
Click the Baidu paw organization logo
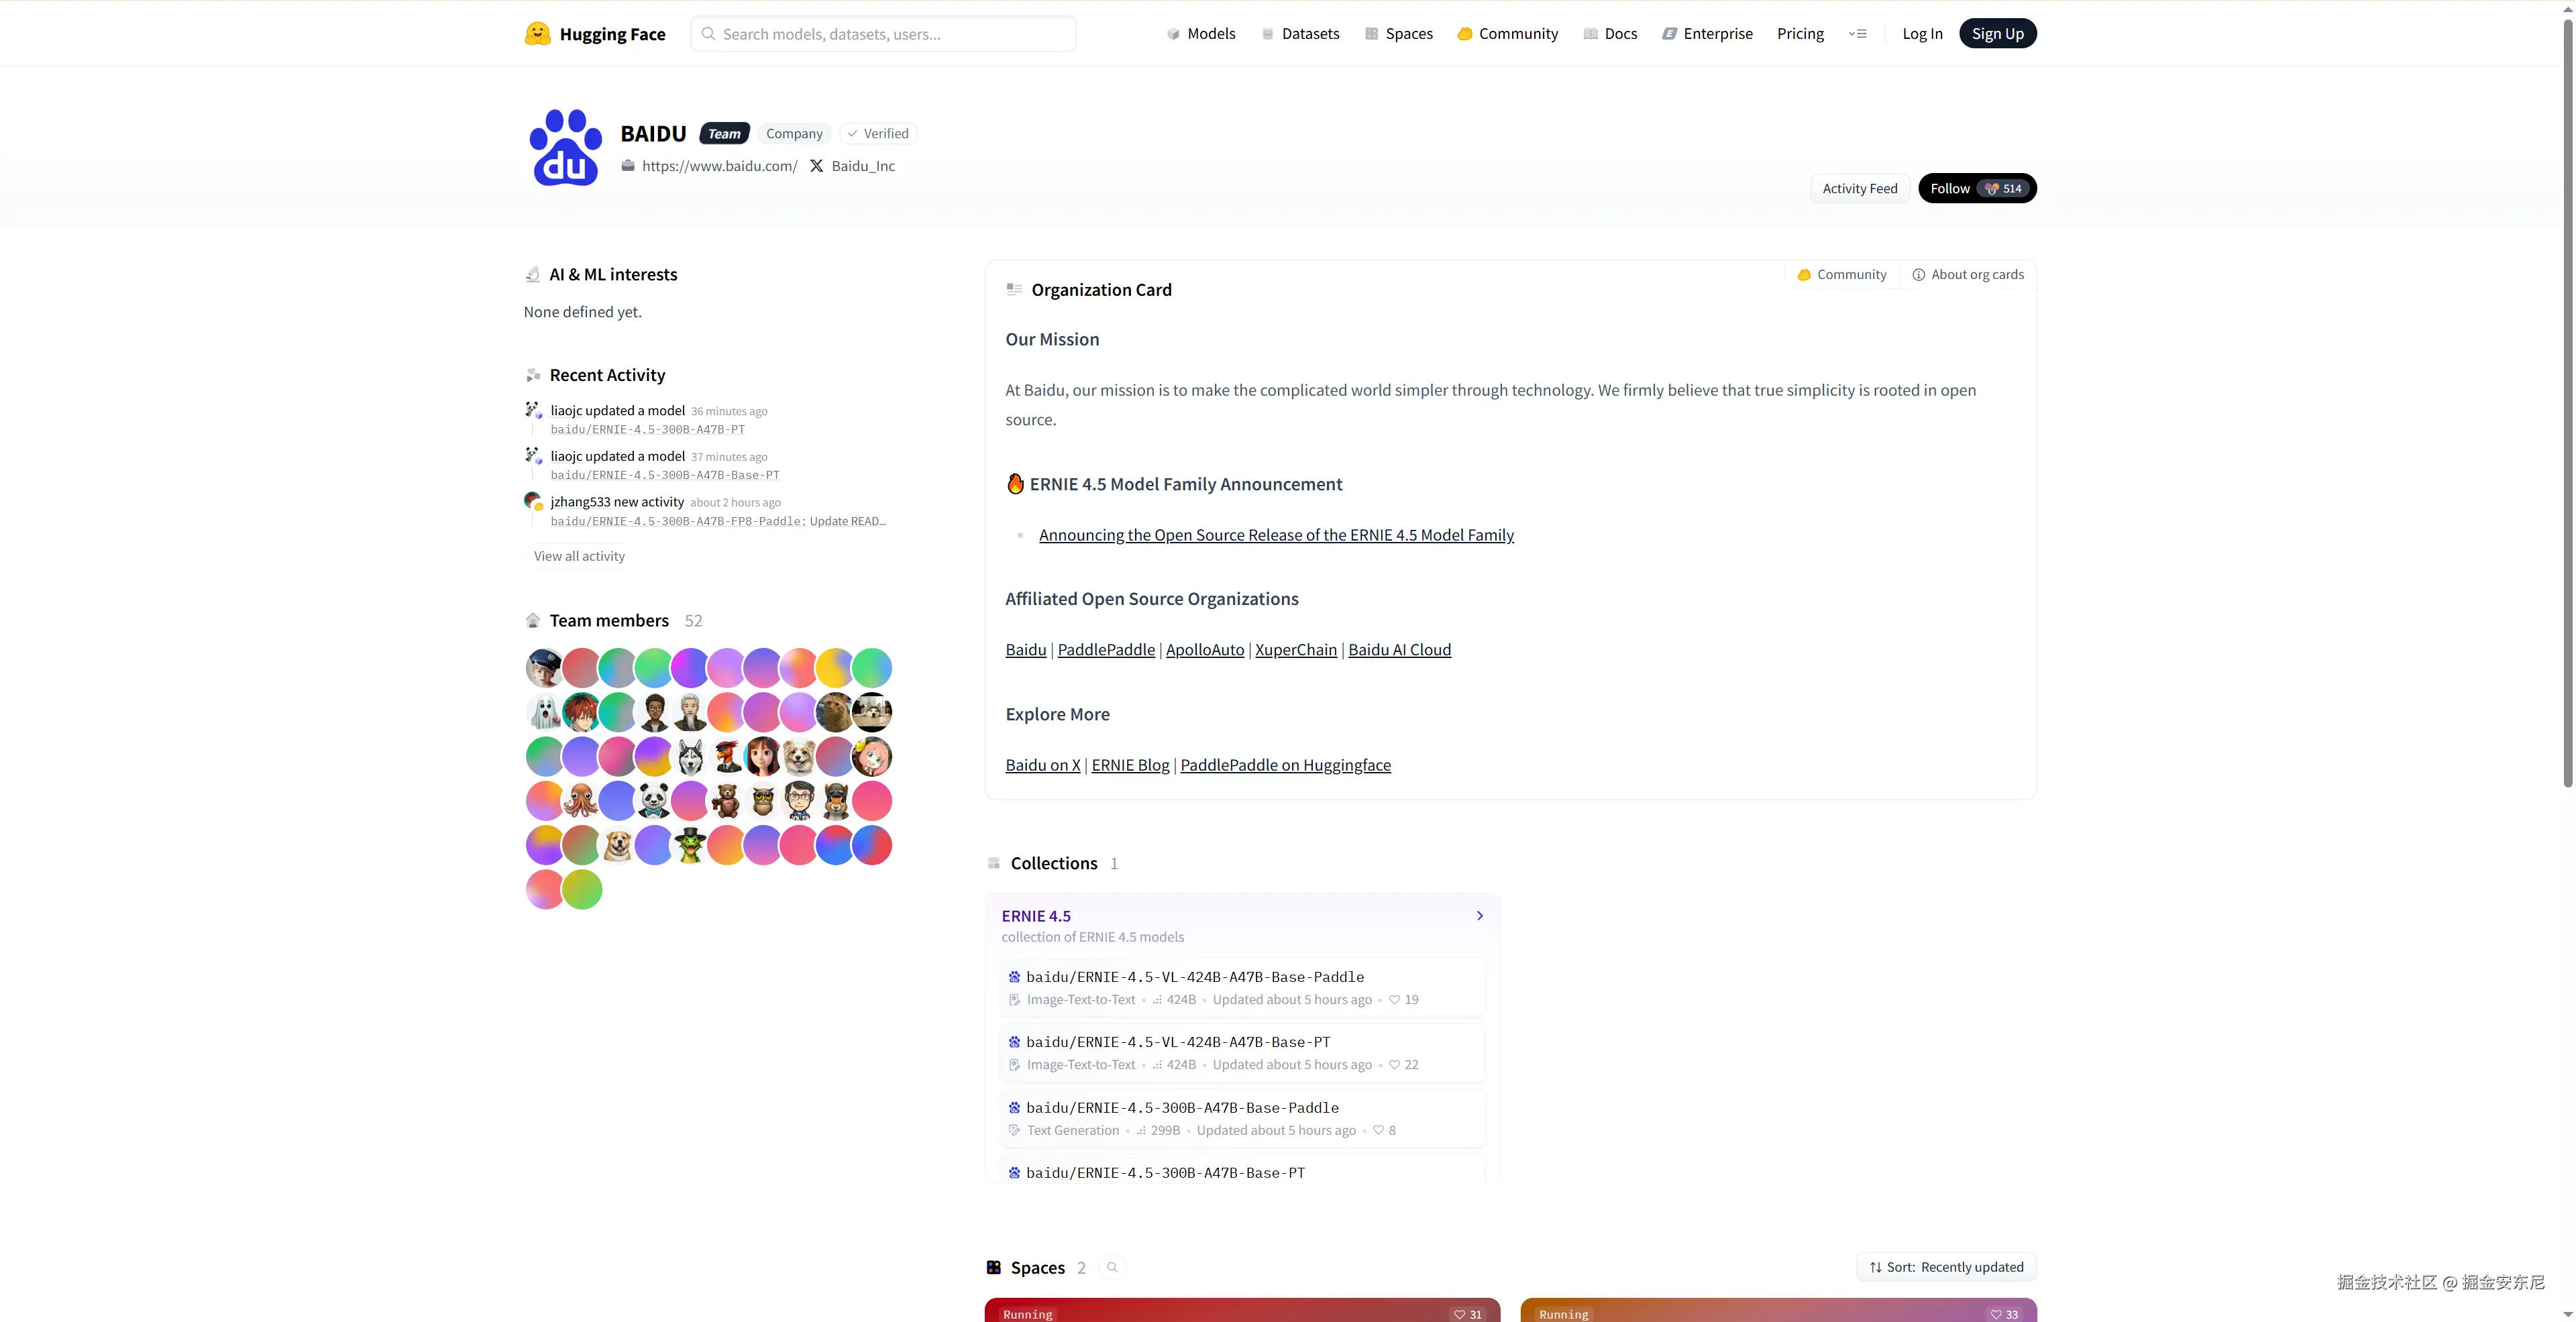coord(565,148)
